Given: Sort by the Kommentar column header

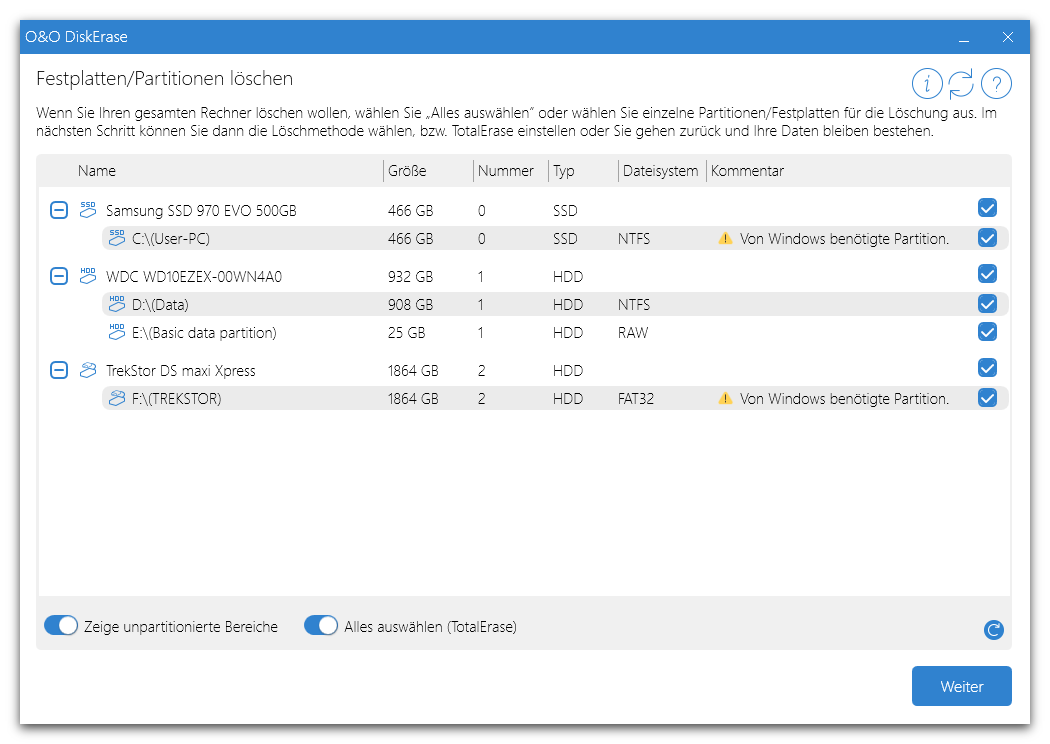Looking at the screenshot, I should 747,171.
